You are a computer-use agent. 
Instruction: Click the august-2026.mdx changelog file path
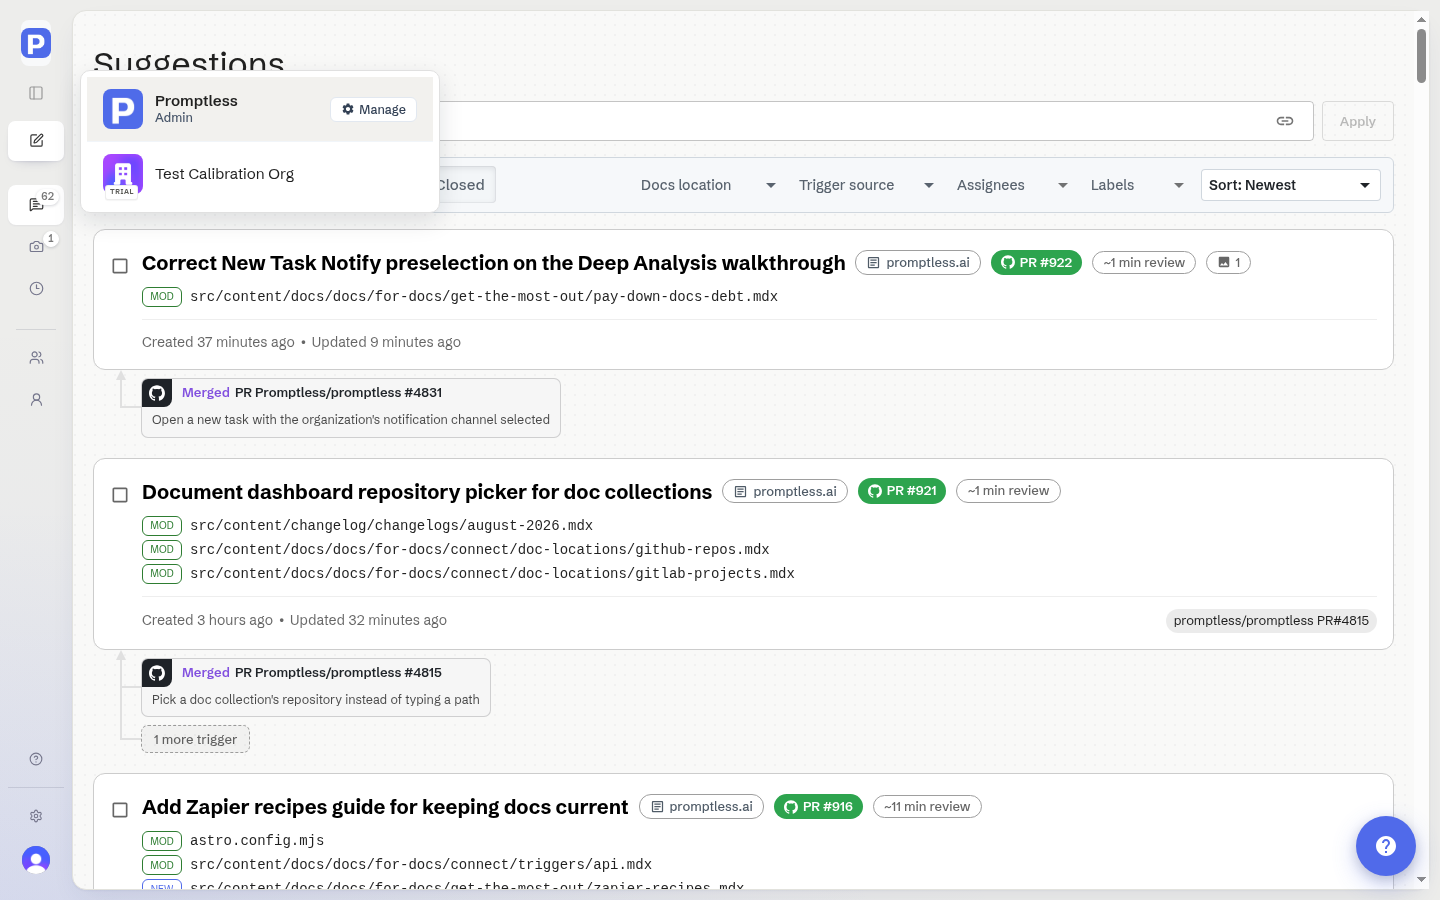click(x=391, y=526)
